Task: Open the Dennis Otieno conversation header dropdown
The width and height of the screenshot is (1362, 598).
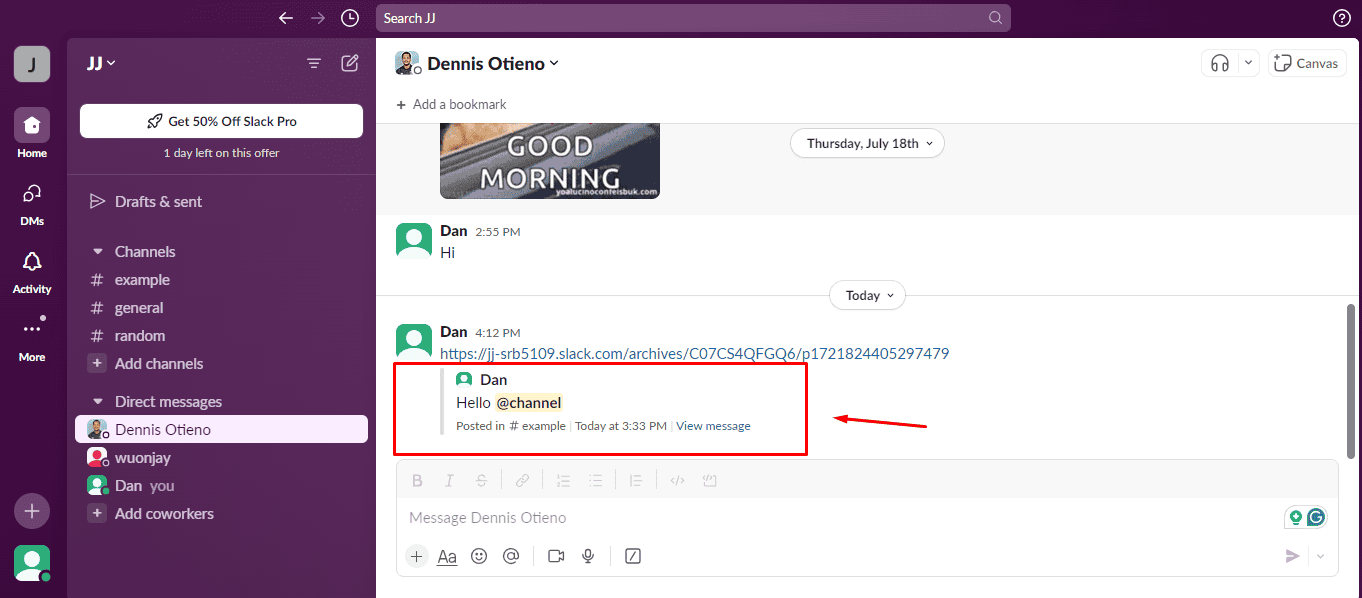Action: pyautogui.click(x=492, y=63)
